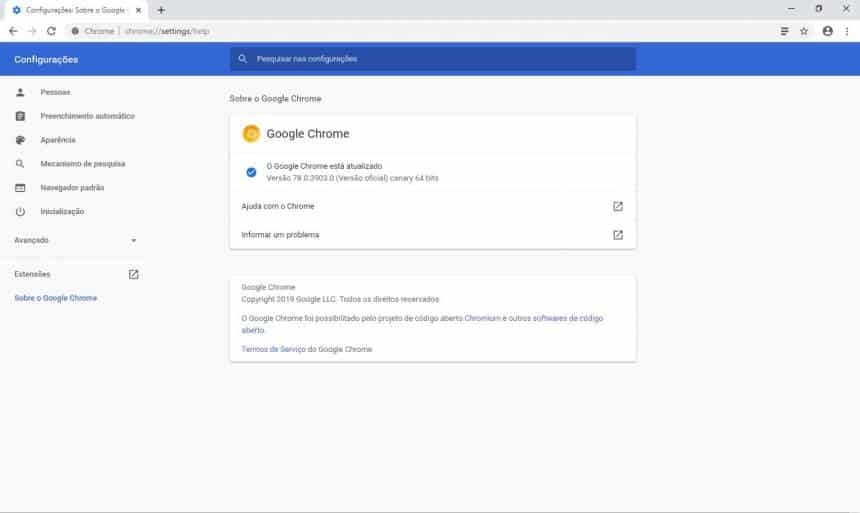The height and width of the screenshot is (513, 860).
Task: Open the media control icon in toolbar
Action: point(785,31)
